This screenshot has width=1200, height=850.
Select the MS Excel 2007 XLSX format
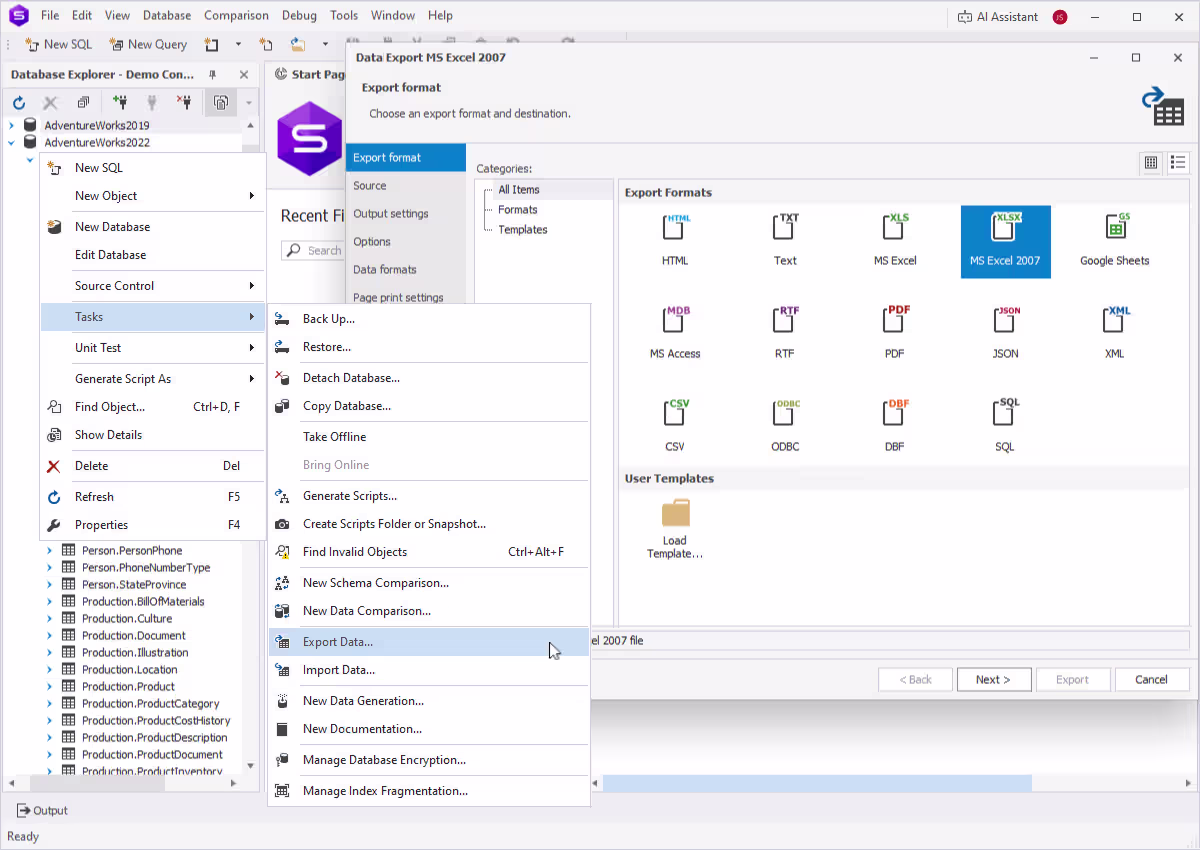coord(1005,241)
